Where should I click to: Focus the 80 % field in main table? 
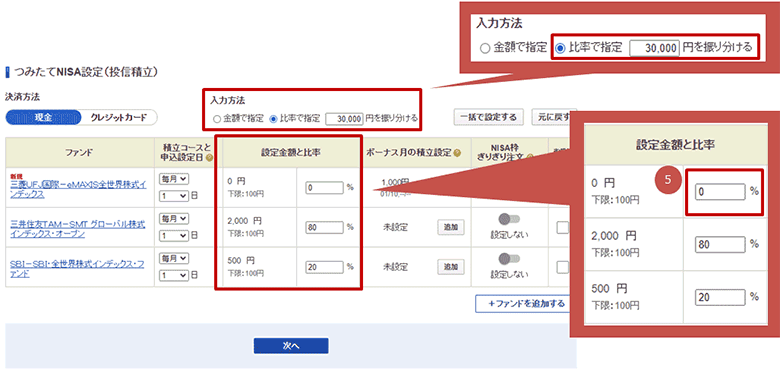(325, 227)
